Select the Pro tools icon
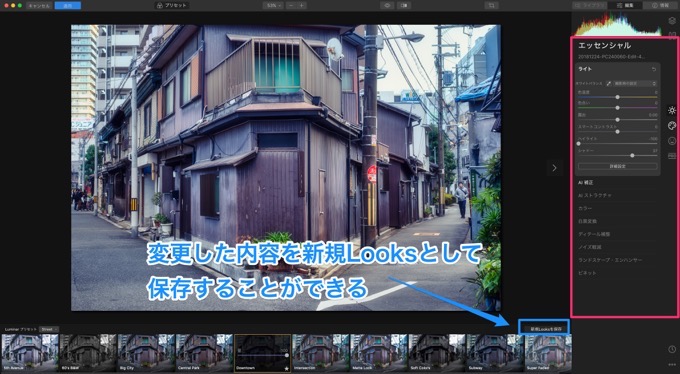Image resolution: width=680 pixels, height=374 pixels. [x=672, y=155]
